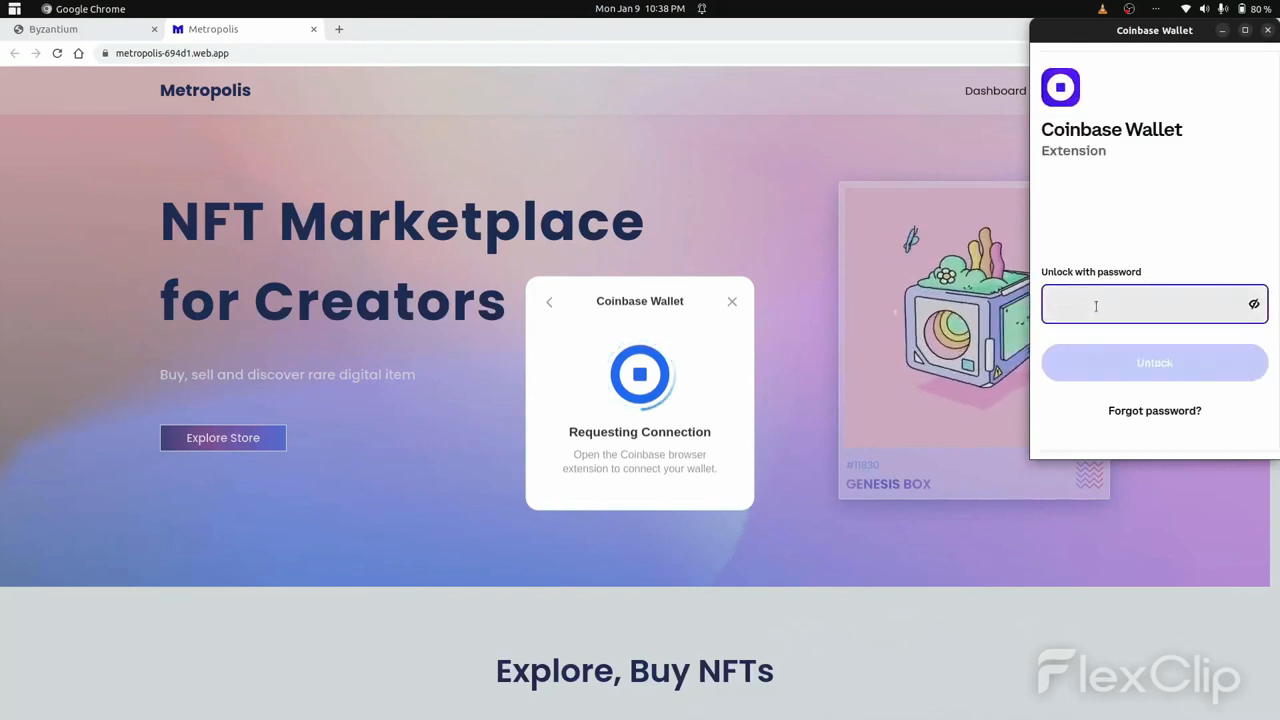Click the Explore Store button
The image size is (1280, 720).
[x=223, y=438]
